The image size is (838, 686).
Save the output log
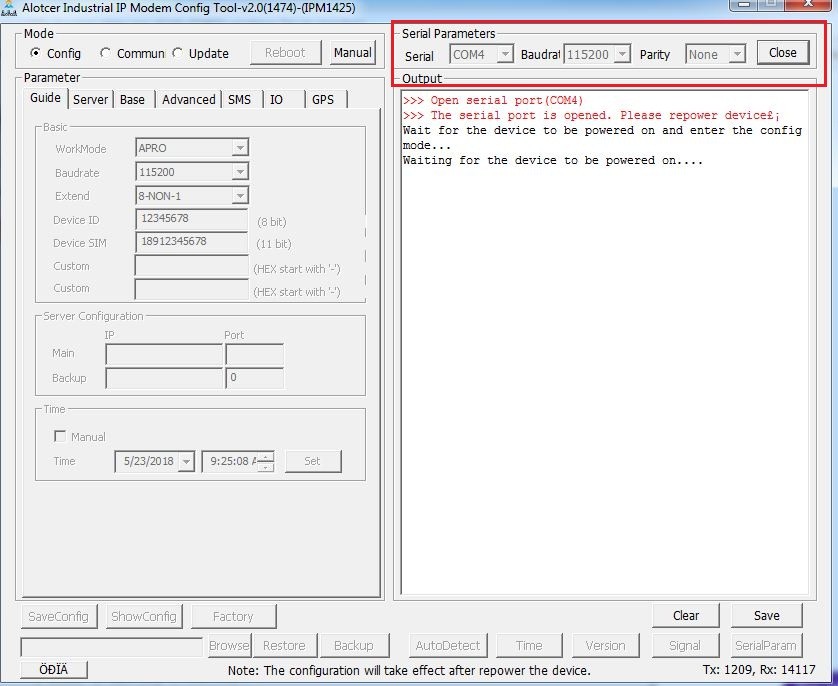(766, 615)
